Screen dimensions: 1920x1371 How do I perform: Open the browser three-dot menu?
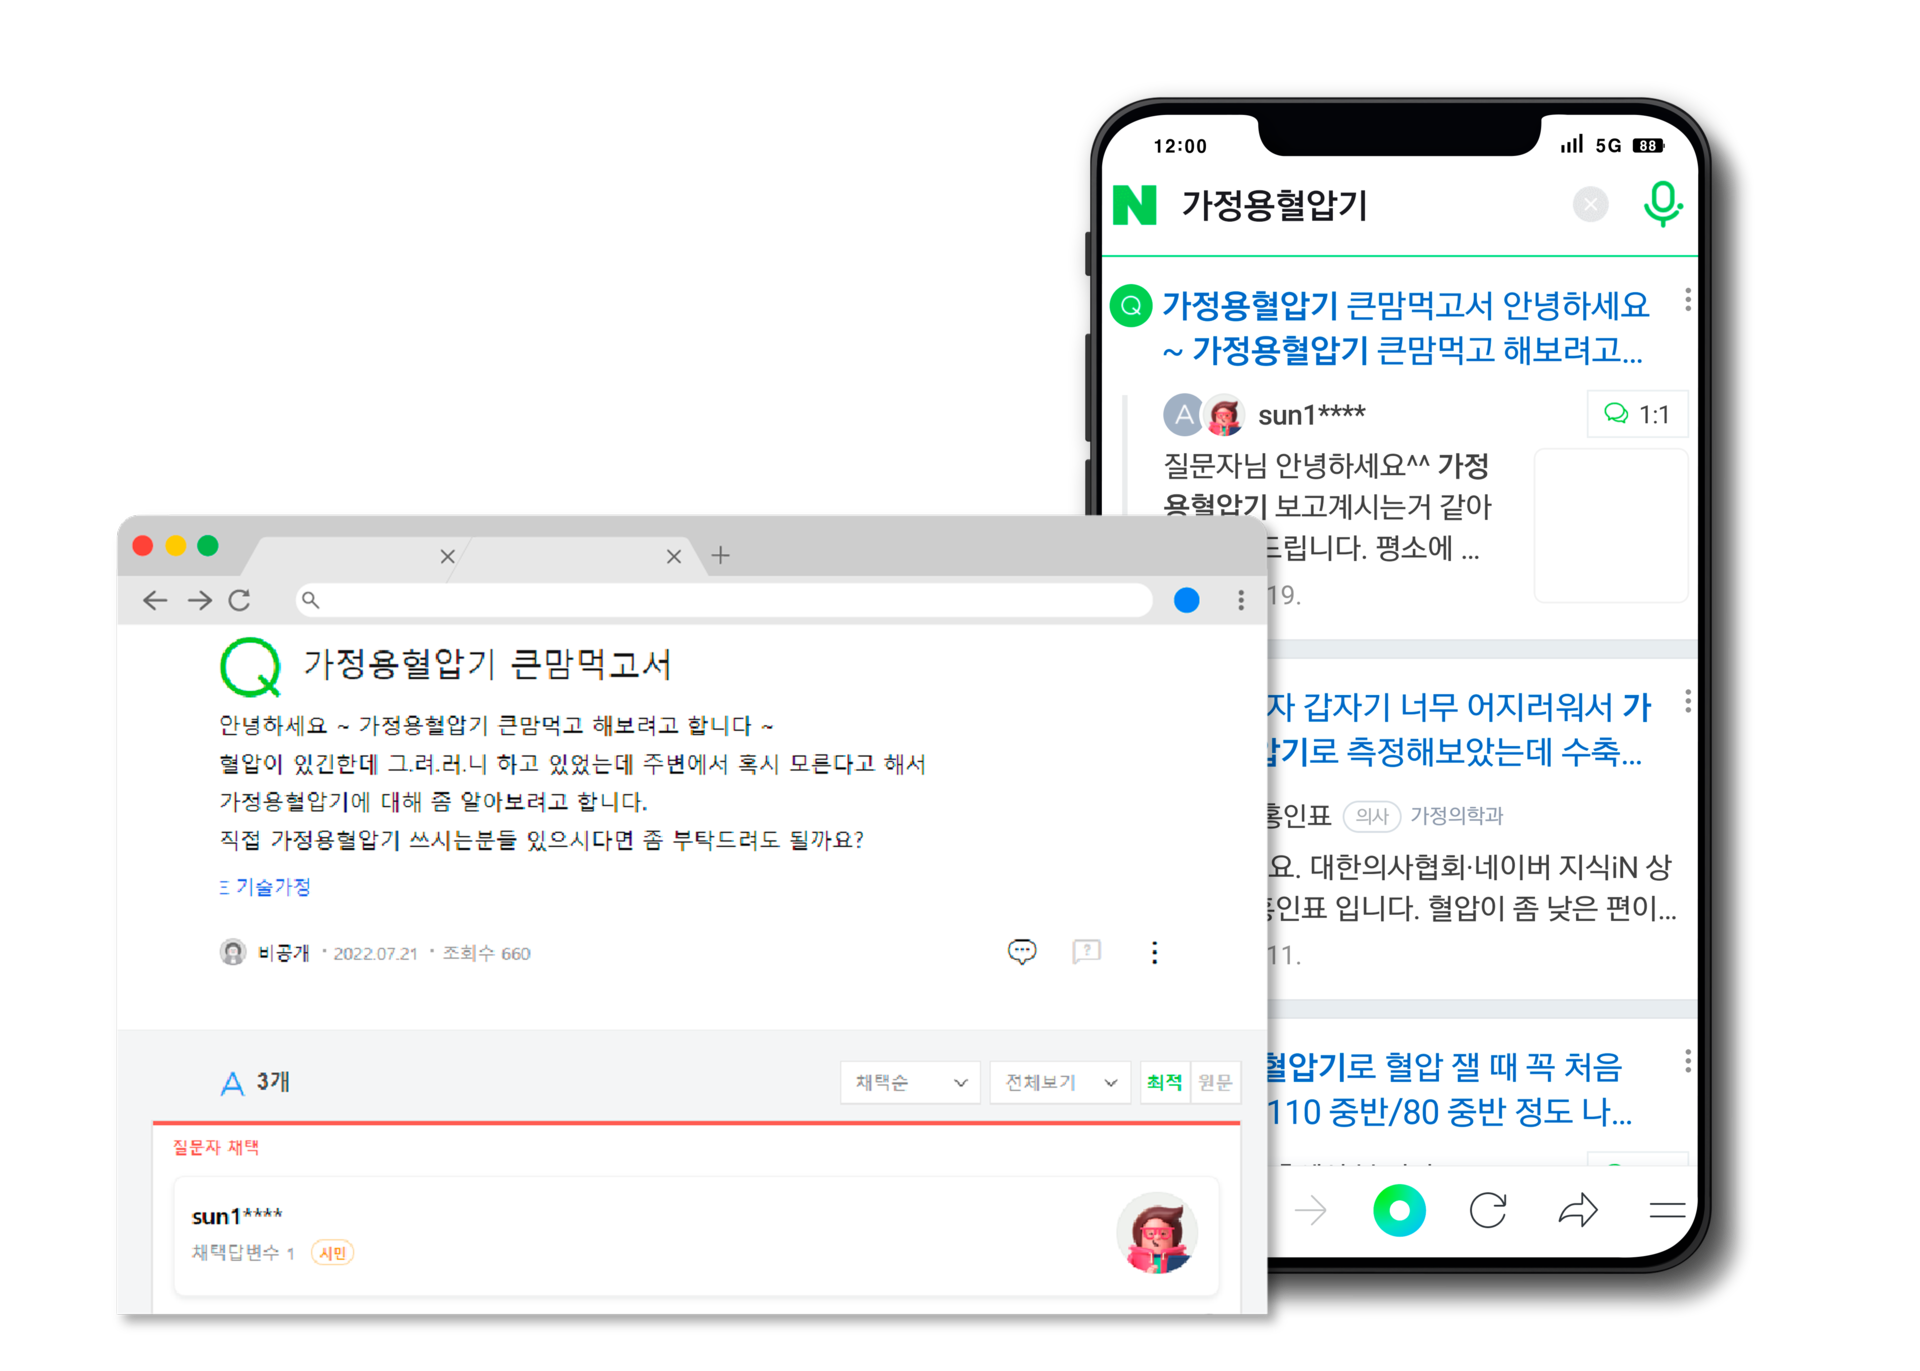click(1241, 600)
